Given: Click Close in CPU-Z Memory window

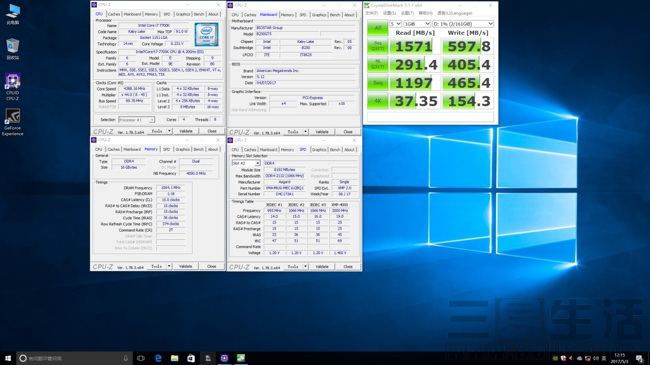Looking at the screenshot, I should pyautogui.click(x=211, y=266).
